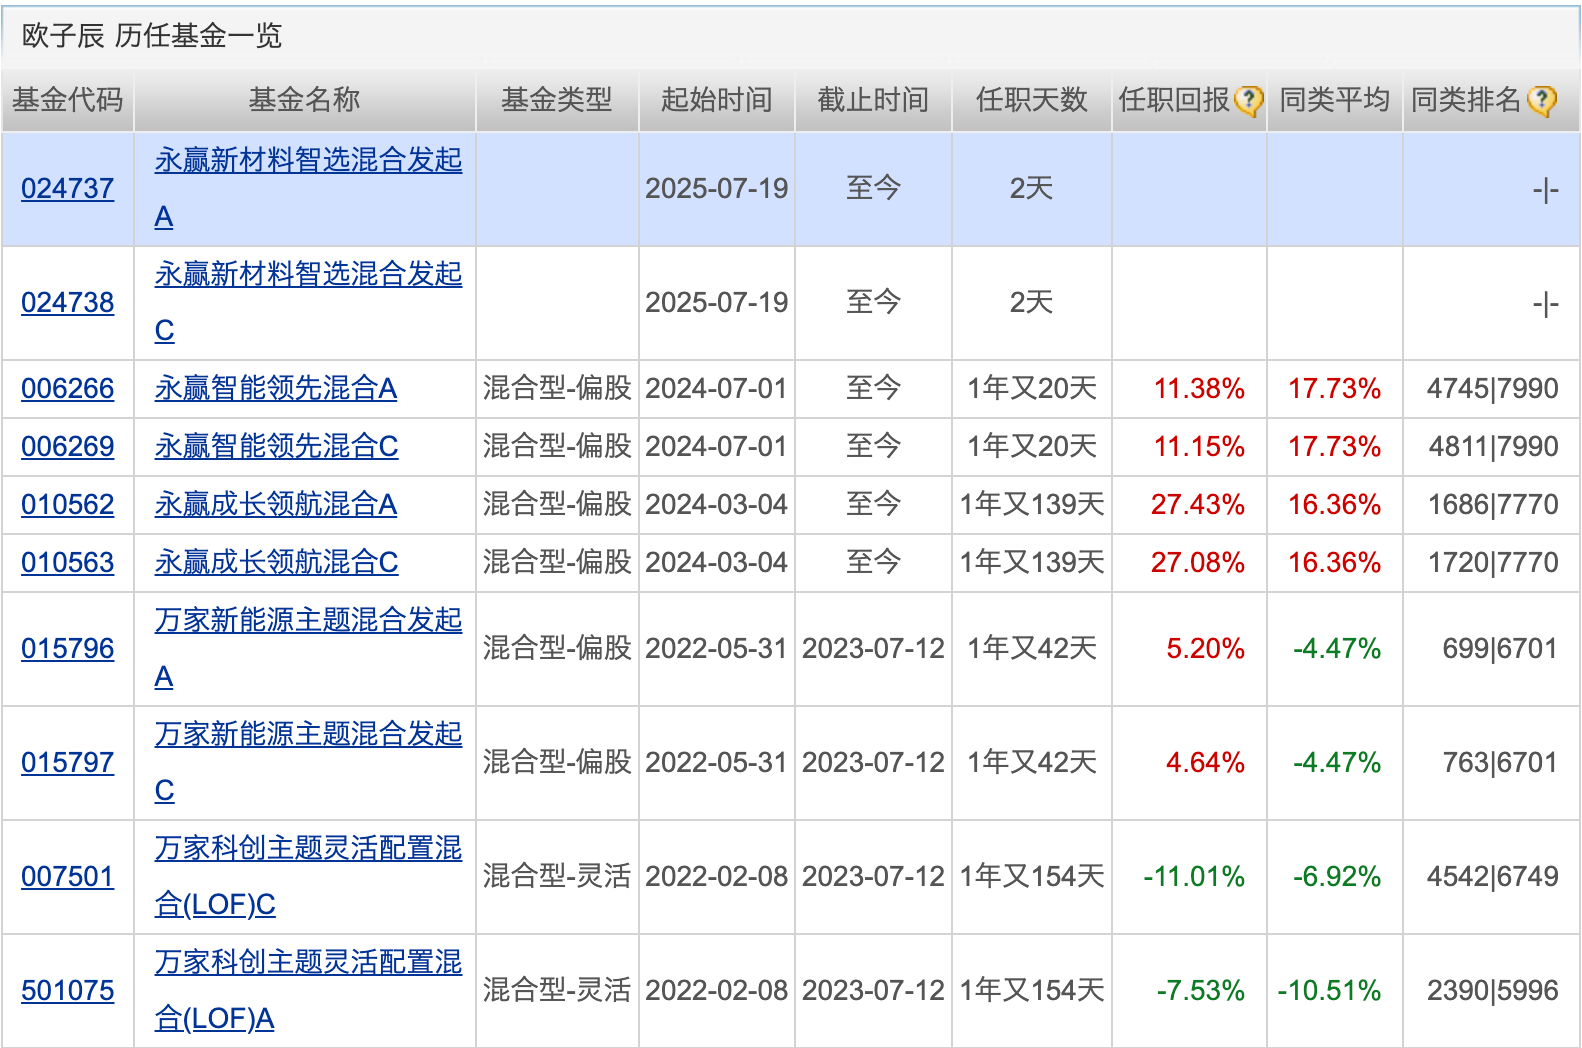Screen dimensions: 1582x1048
Task: Open 永赢成长领航混合A fund link
Action: (276, 504)
